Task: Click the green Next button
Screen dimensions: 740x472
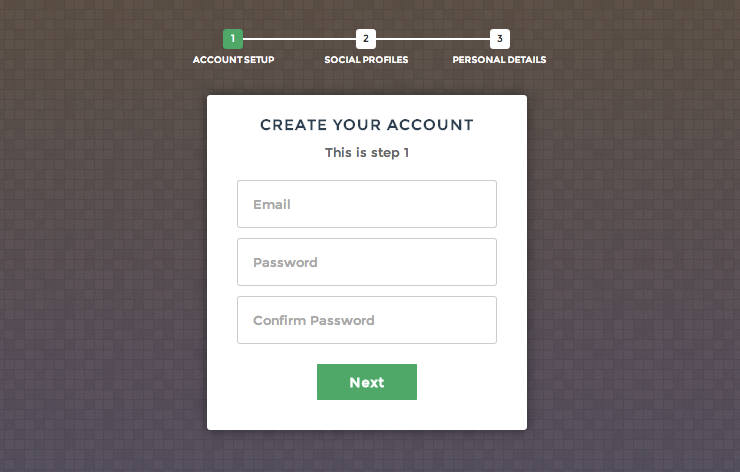Action: [x=367, y=382]
